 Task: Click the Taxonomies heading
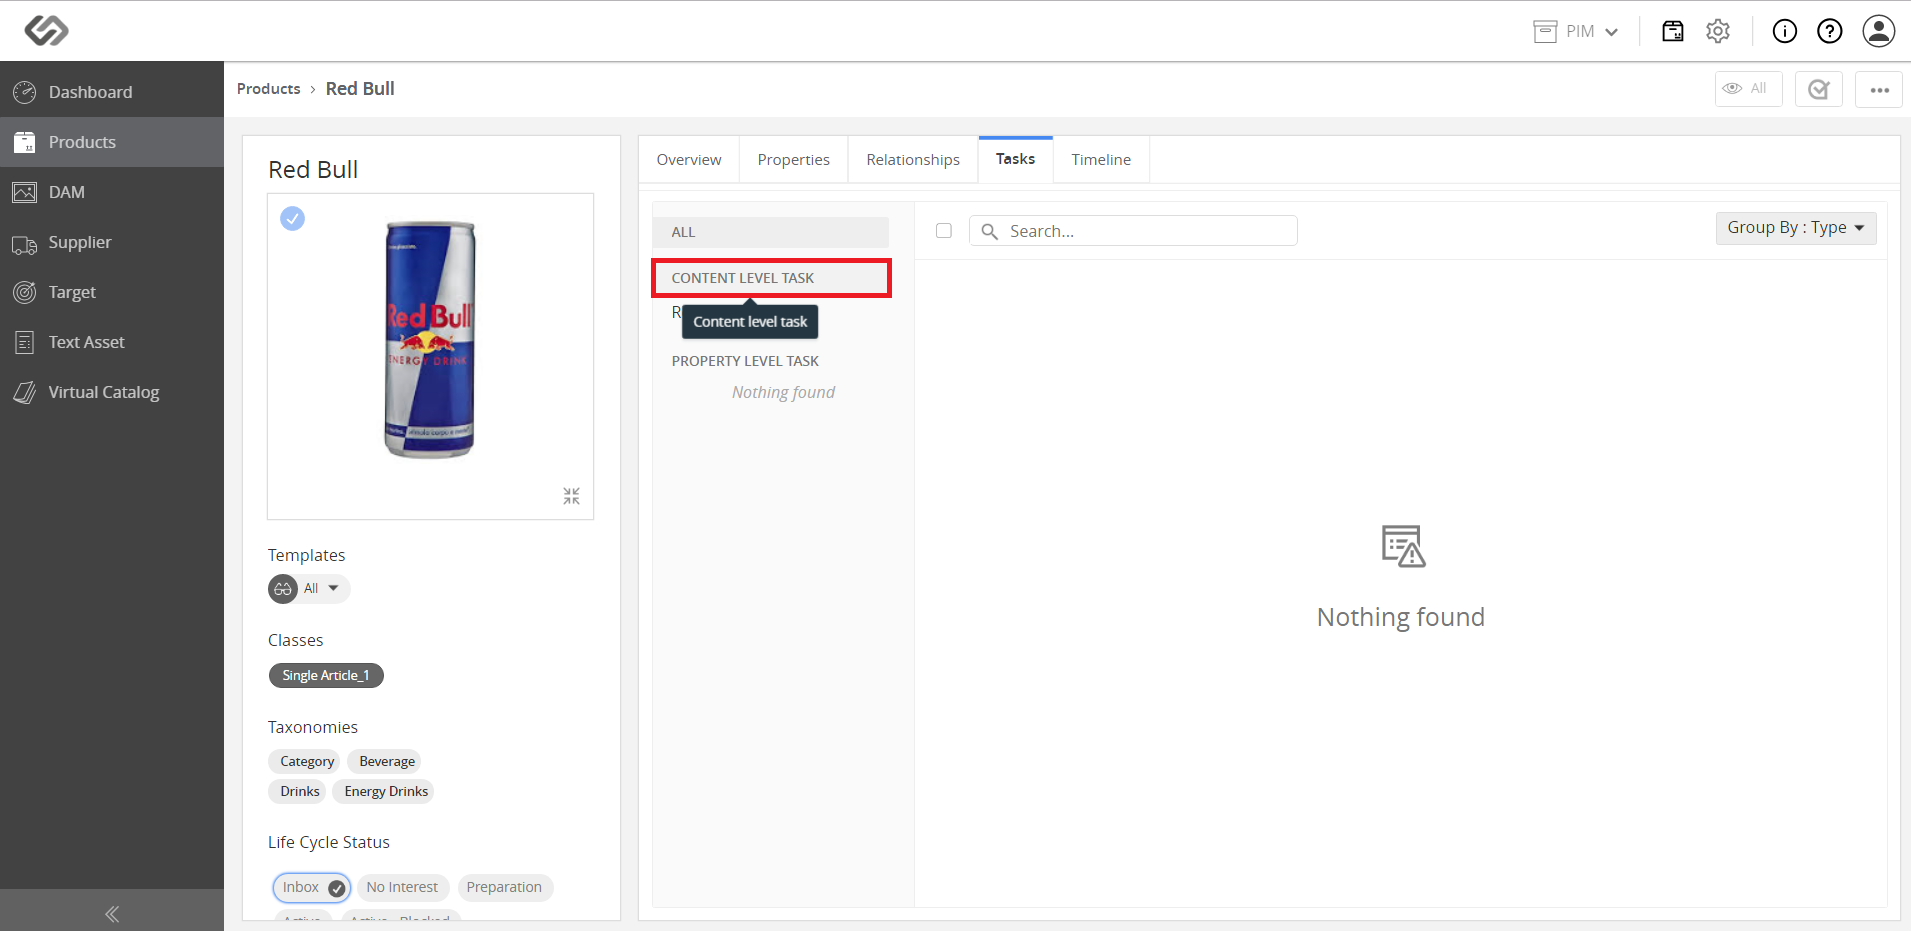[x=313, y=727]
